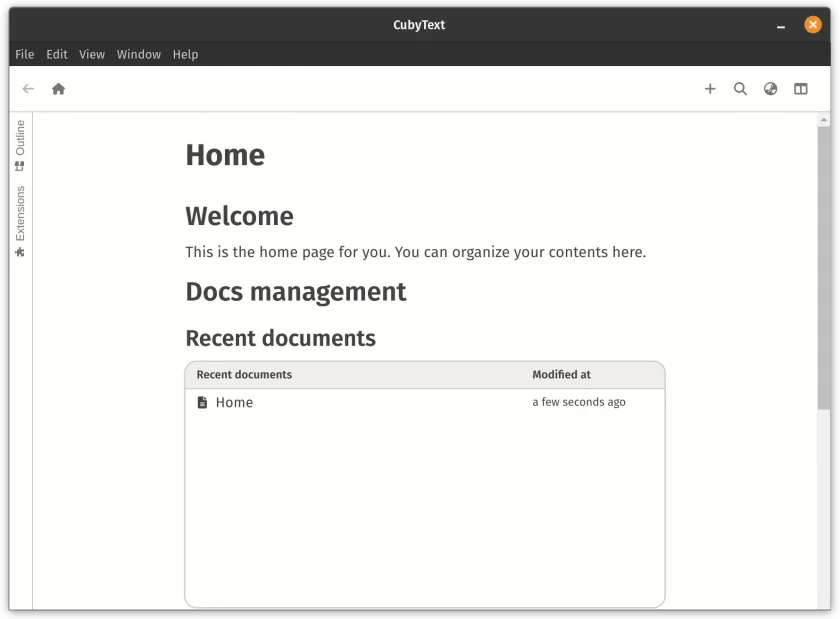Viewport: 840px width, 619px height.
Task: Open the Help menu
Action: click(x=185, y=54)
